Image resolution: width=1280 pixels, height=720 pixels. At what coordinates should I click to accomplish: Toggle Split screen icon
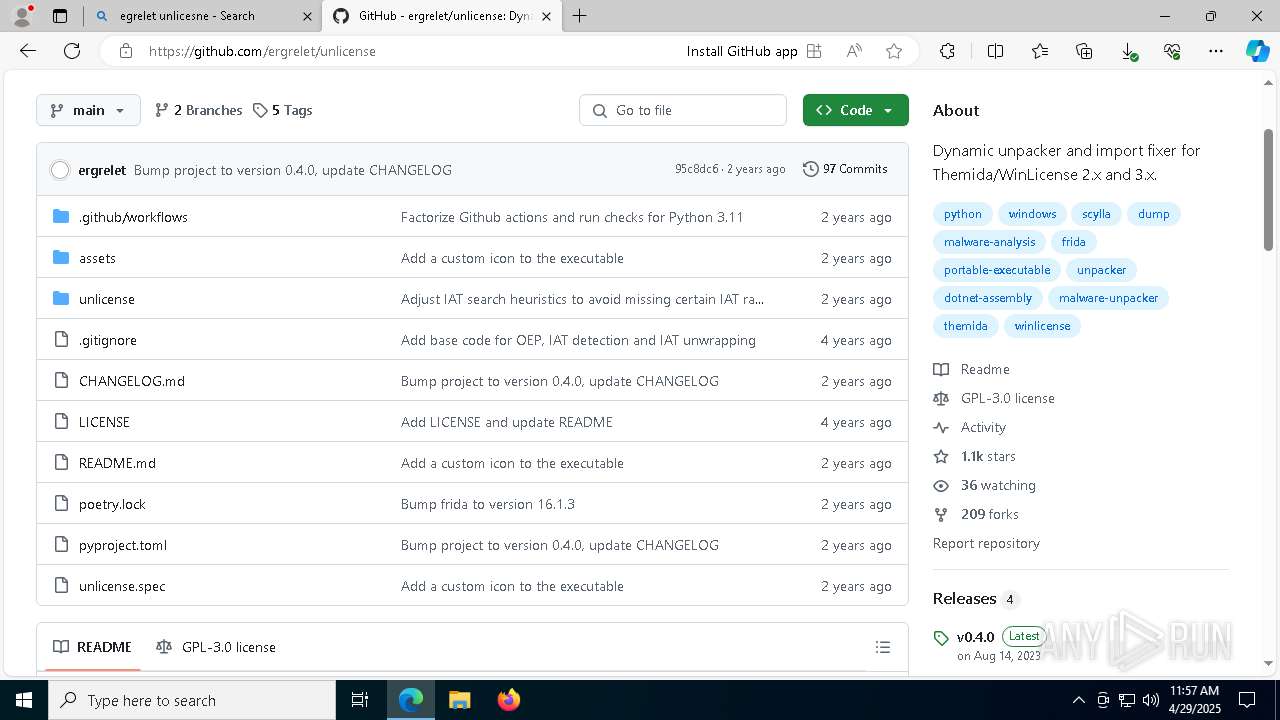[x=995, y=51]
